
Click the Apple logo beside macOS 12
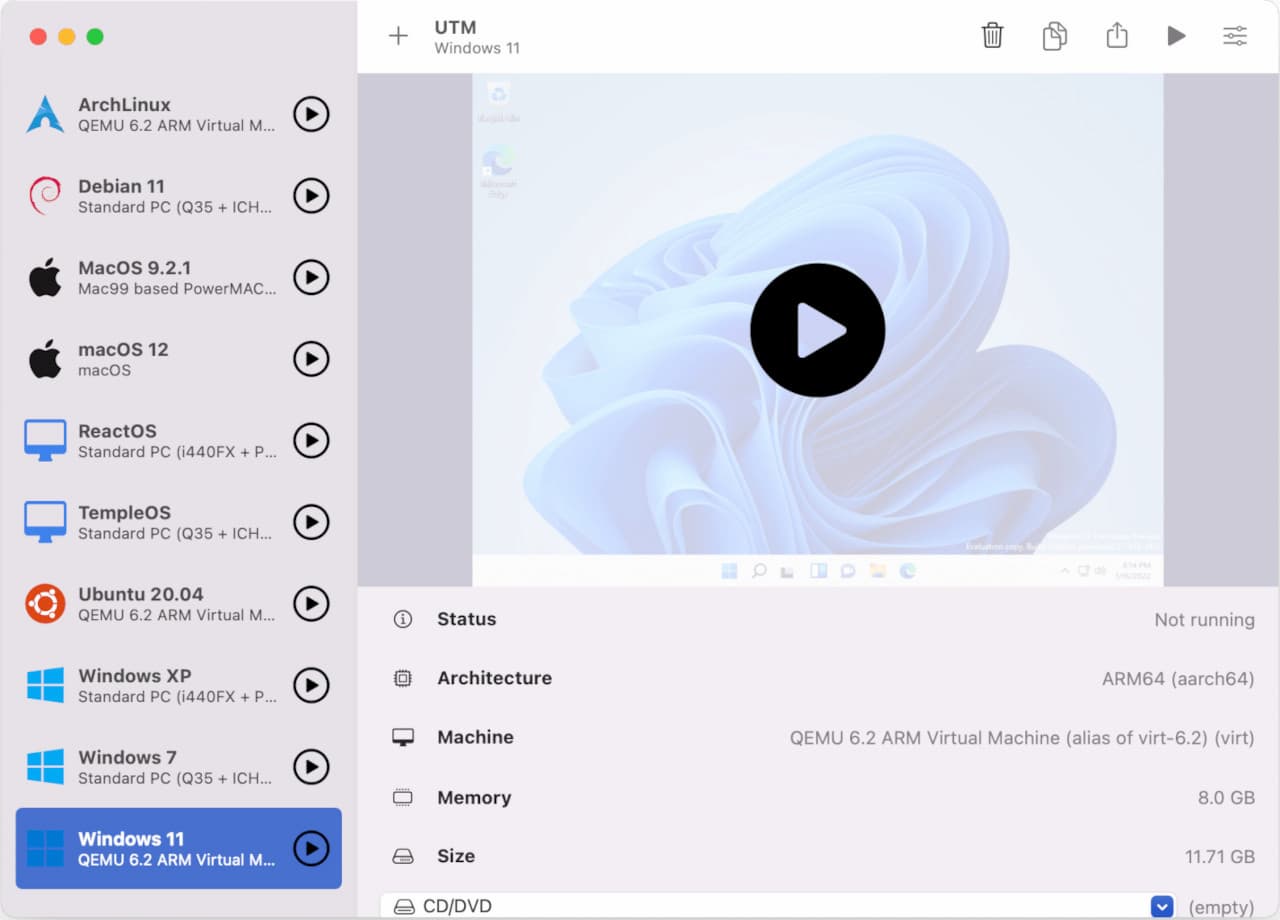[45, 358]
